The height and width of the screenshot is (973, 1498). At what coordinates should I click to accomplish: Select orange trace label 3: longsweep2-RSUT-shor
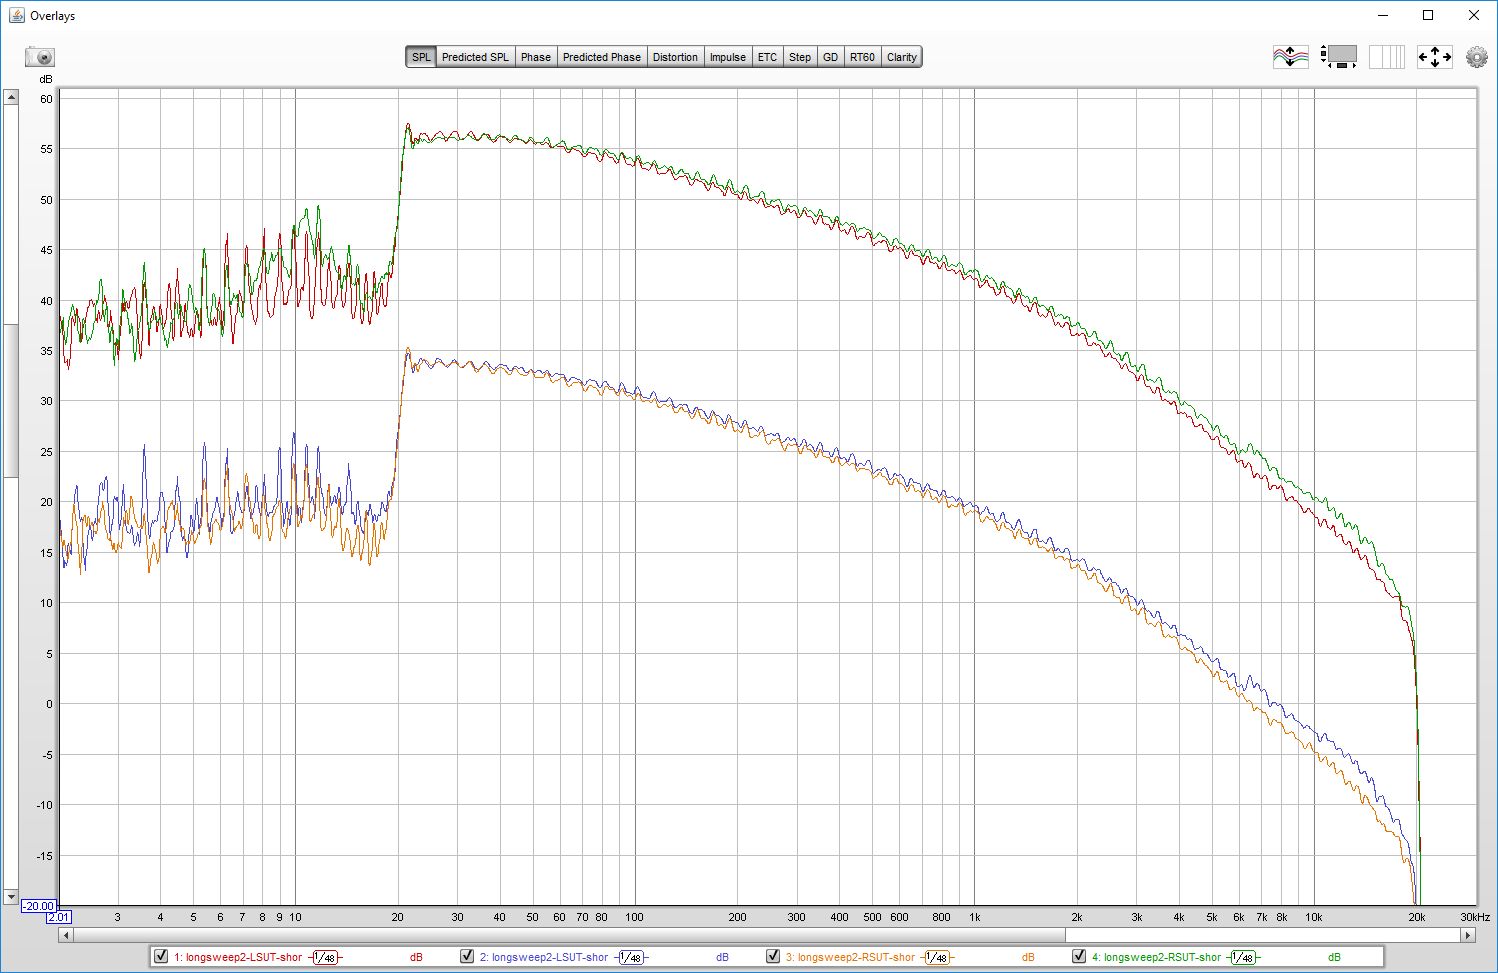click(x=850, y=957)
